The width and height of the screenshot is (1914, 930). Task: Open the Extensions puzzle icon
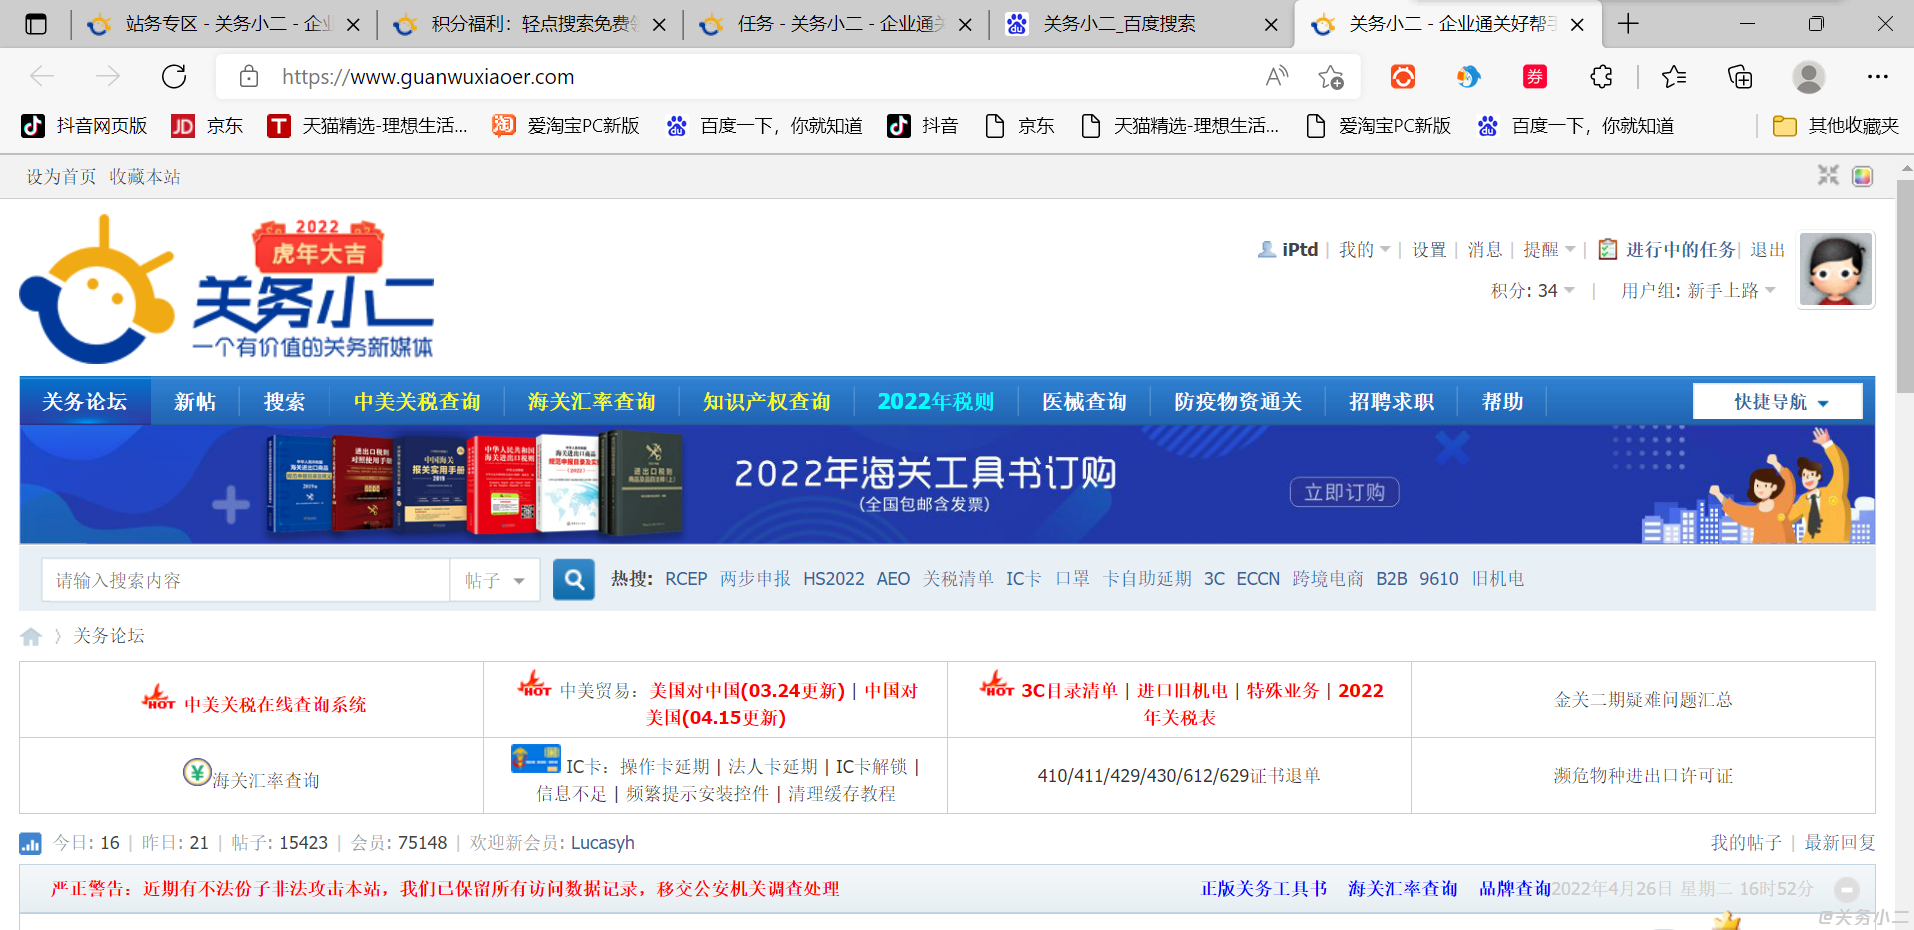point(1601,77)
